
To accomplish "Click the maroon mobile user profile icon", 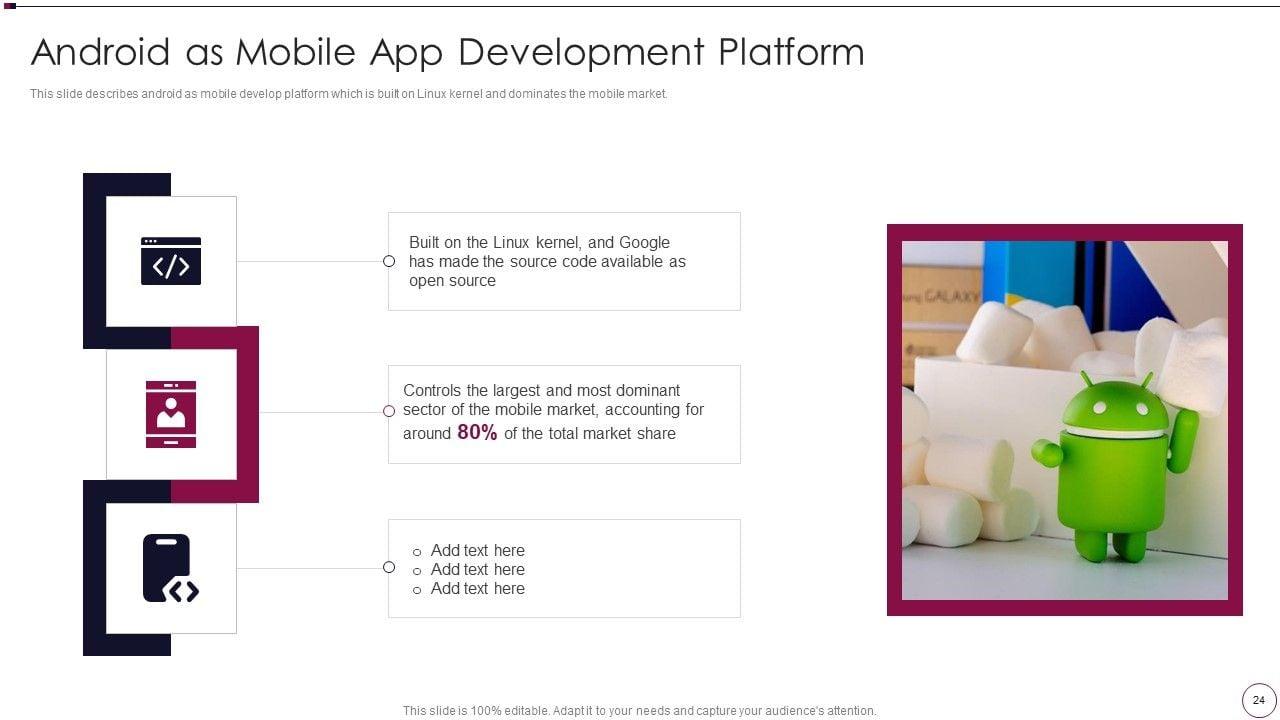I will 171,414.
